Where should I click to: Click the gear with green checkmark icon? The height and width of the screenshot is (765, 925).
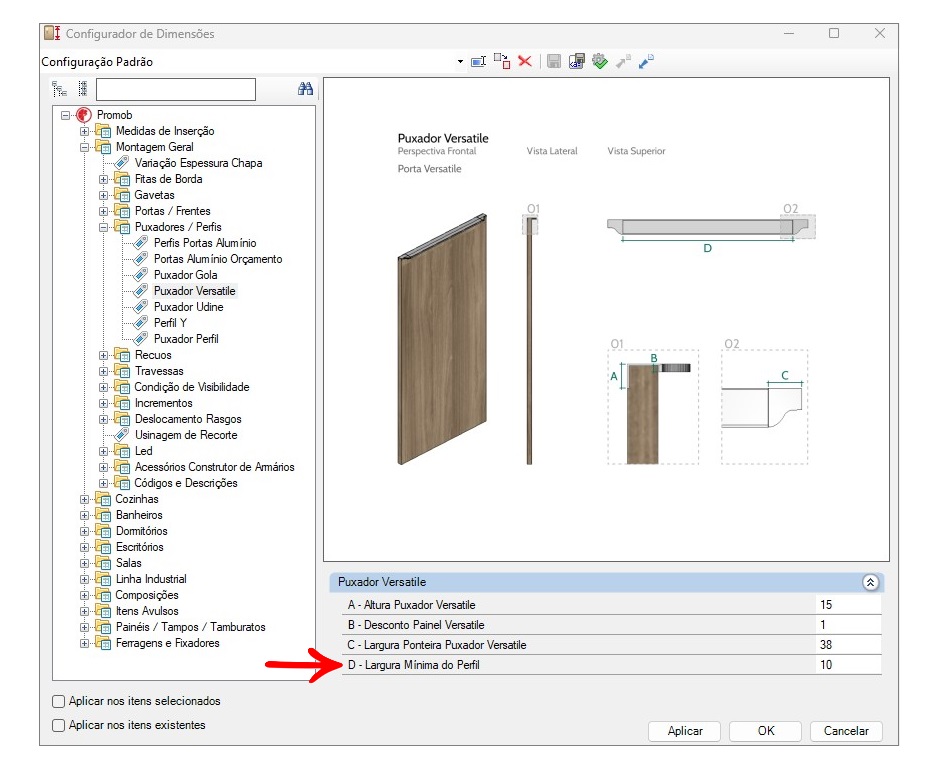(599, 61)
